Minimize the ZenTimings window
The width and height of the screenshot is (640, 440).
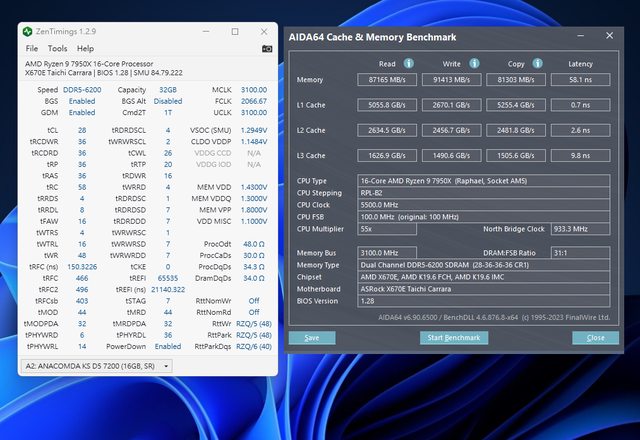click(207, 31)
